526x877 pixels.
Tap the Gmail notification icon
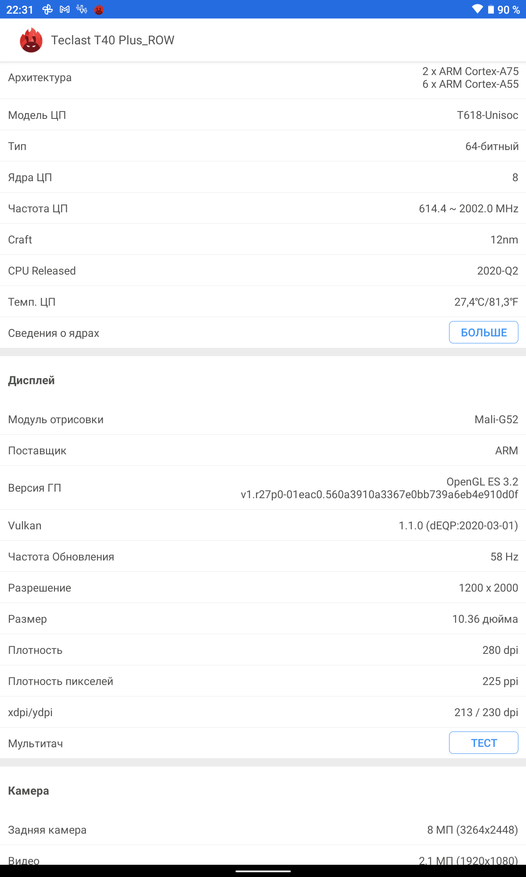pos(65,10)
